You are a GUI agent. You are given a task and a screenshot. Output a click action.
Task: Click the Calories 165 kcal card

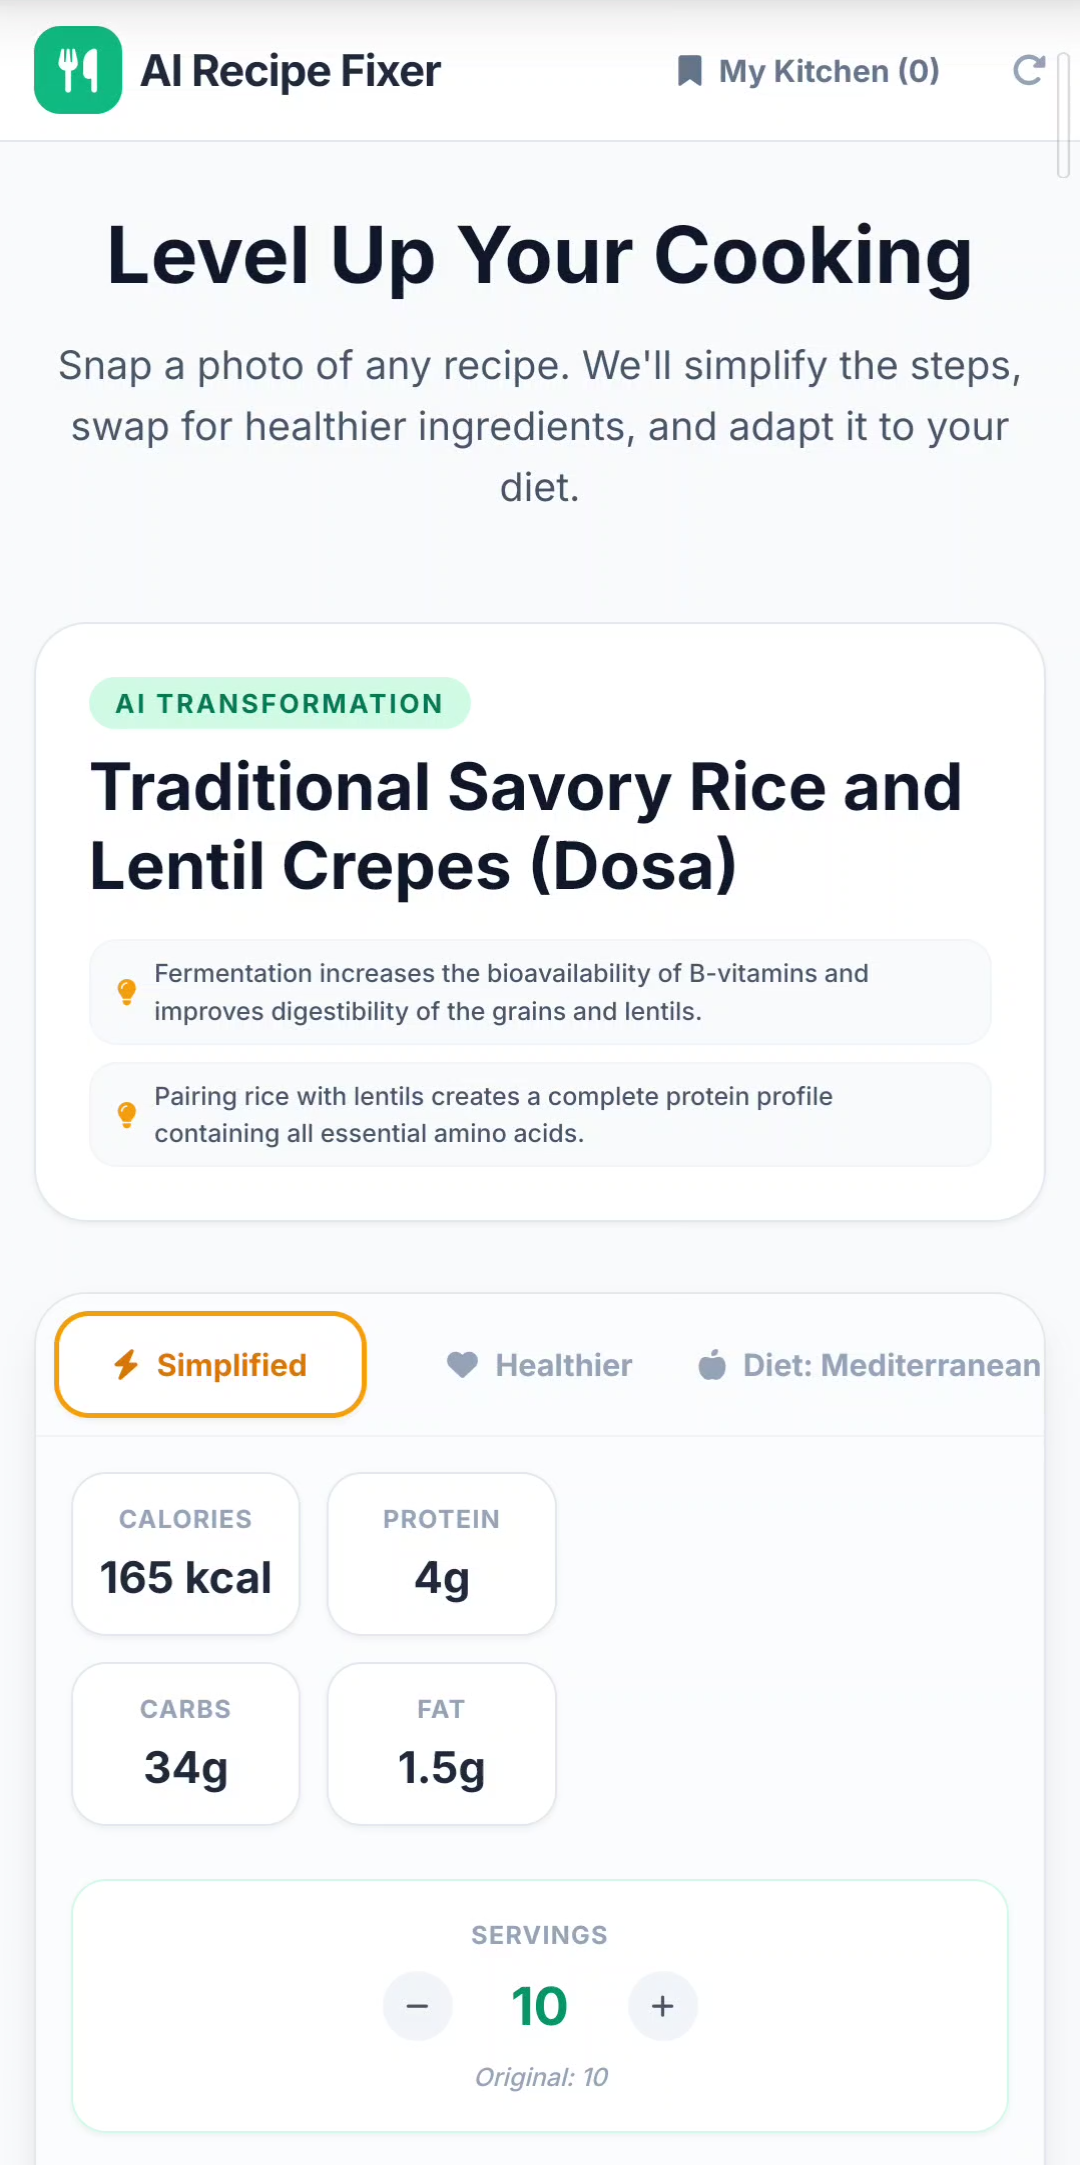[186, 1553]
